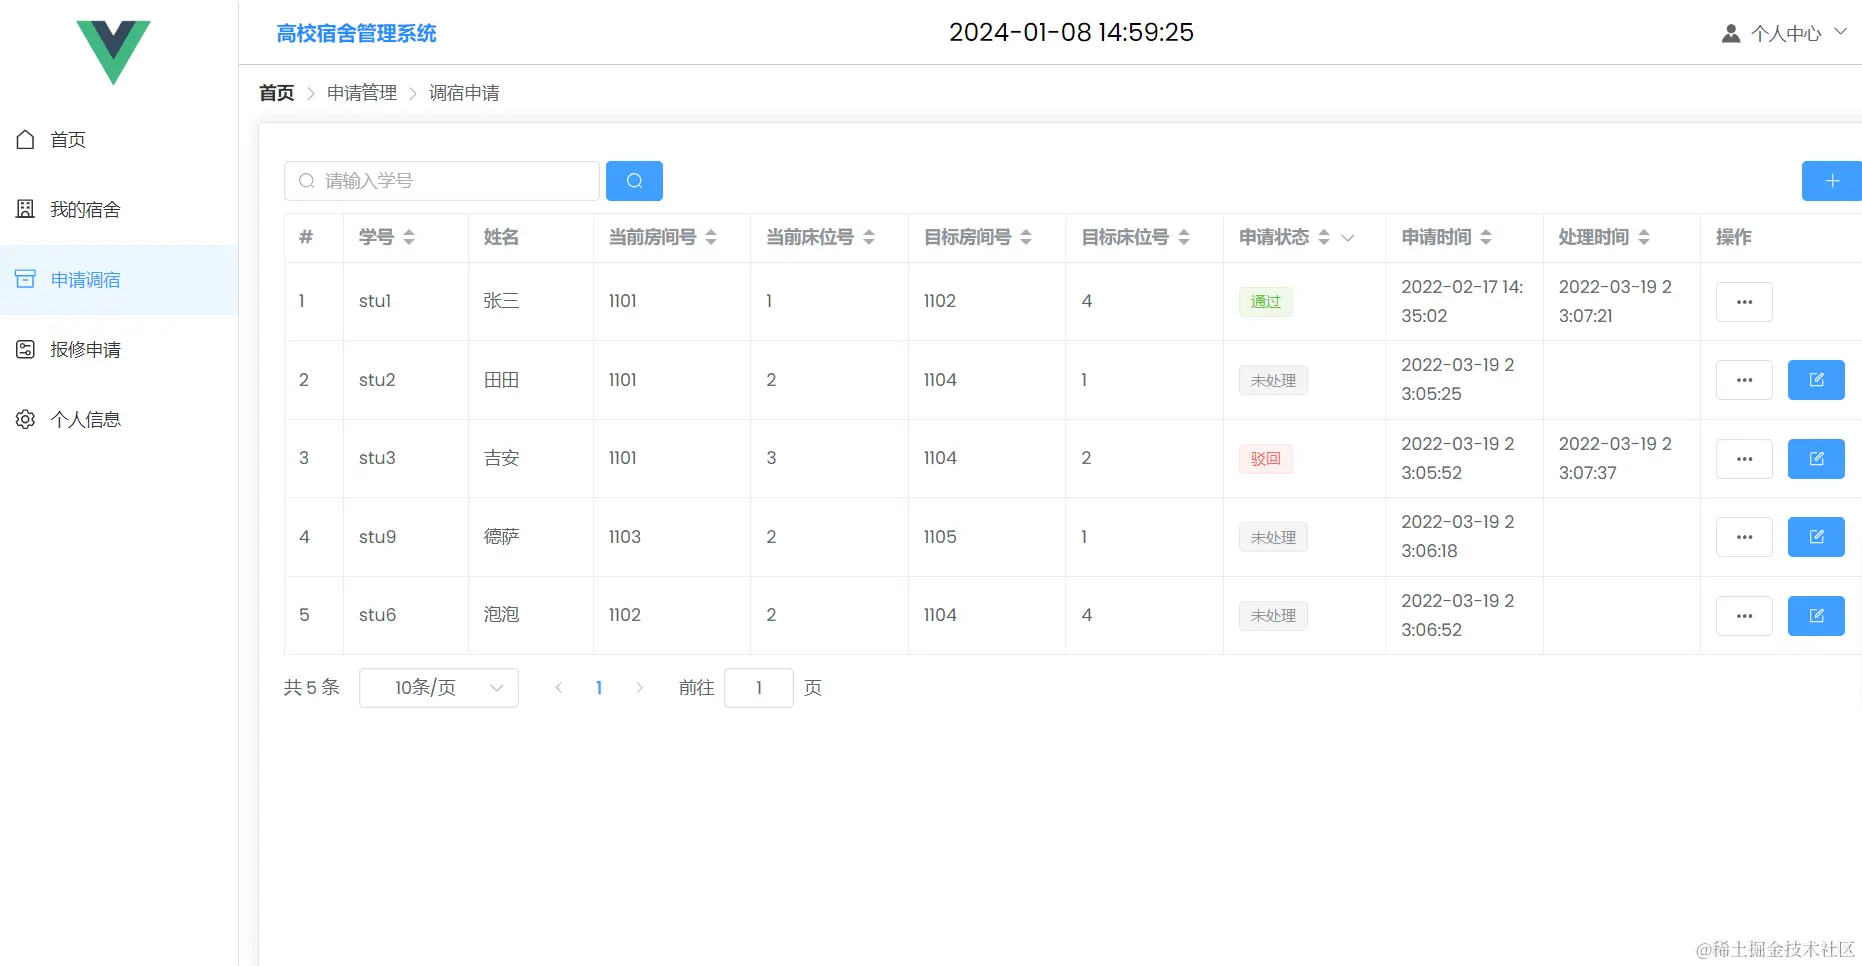
Task: Open 申请状态 filter dropdown chevron
Action: pos(1347,238)
